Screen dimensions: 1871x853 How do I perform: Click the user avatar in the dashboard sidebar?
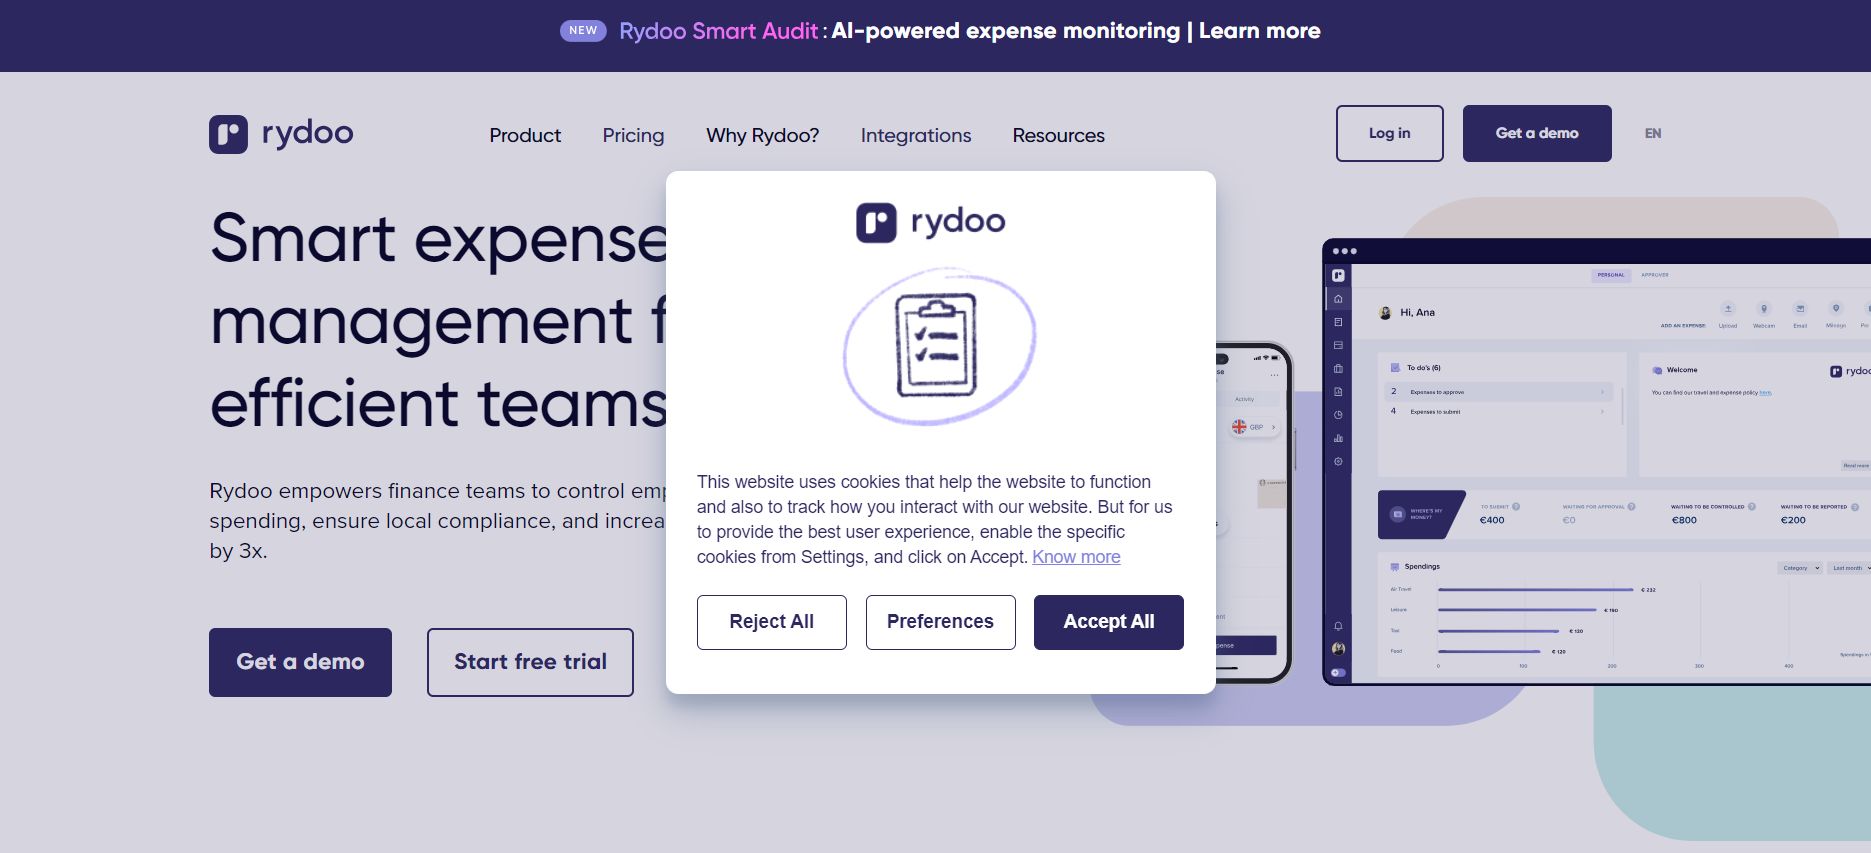pos(1338,649)
